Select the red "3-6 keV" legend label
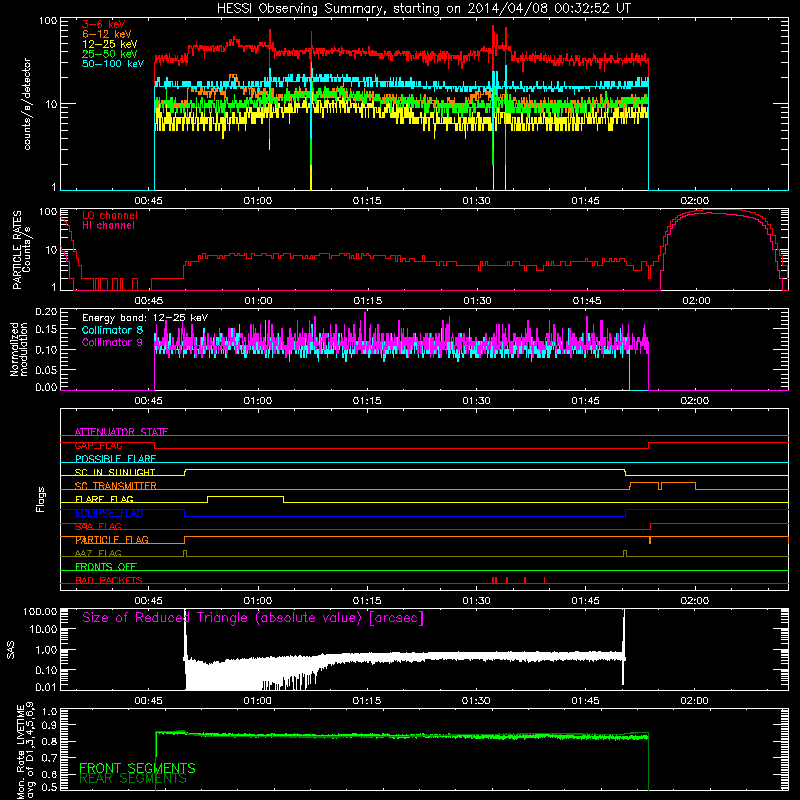Image resolution: width=800 pixels, height=800 pixels. point(104,24)
